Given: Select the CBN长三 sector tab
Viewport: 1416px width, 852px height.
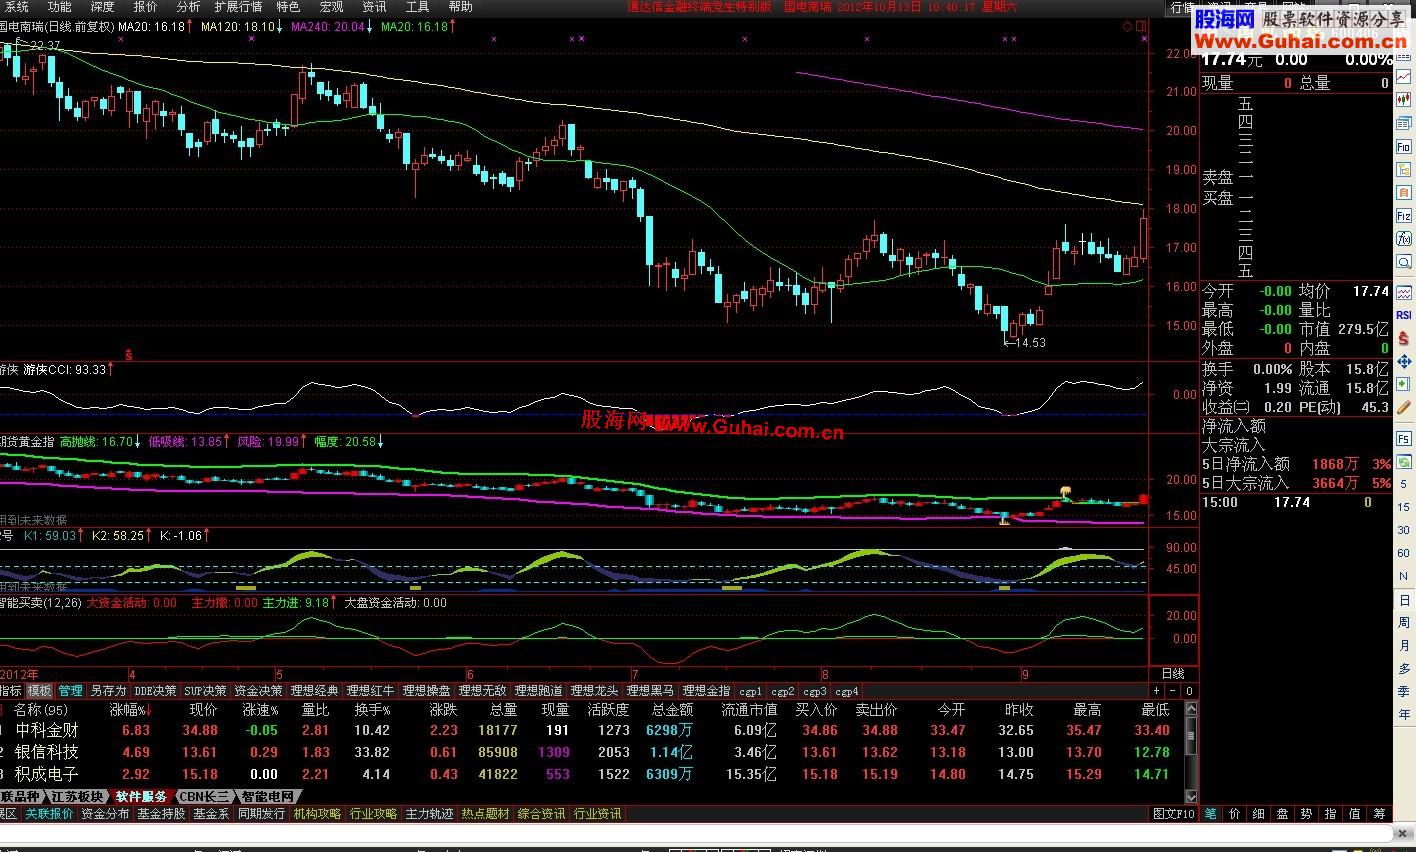Looking at the screenshot, I should point(204,797).
